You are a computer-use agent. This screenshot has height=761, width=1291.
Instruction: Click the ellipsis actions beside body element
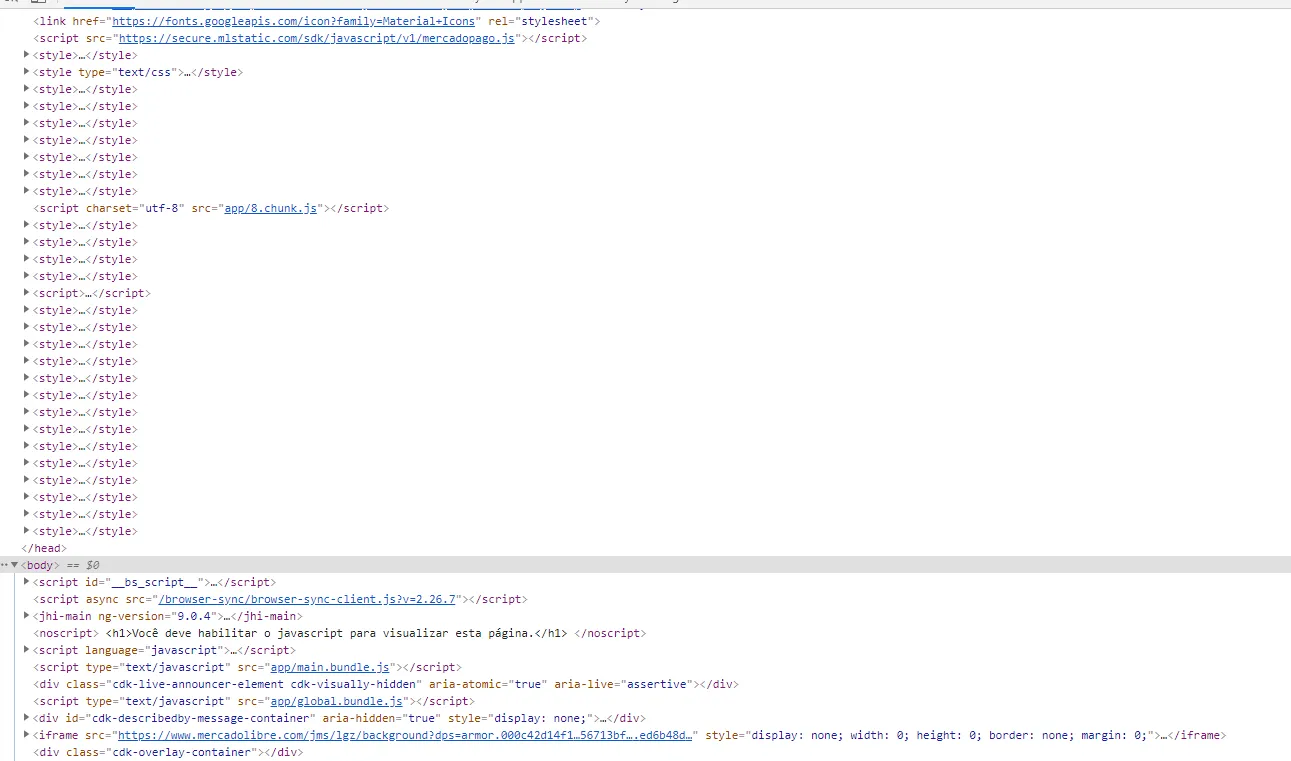click(x=5, y=565)
